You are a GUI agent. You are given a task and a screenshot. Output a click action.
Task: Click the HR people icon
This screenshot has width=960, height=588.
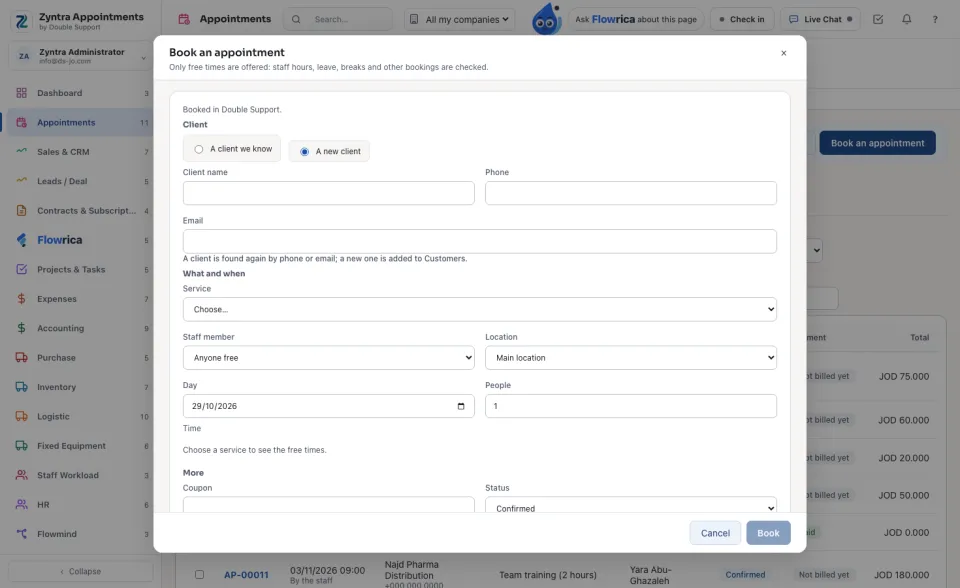coord(21,505)
